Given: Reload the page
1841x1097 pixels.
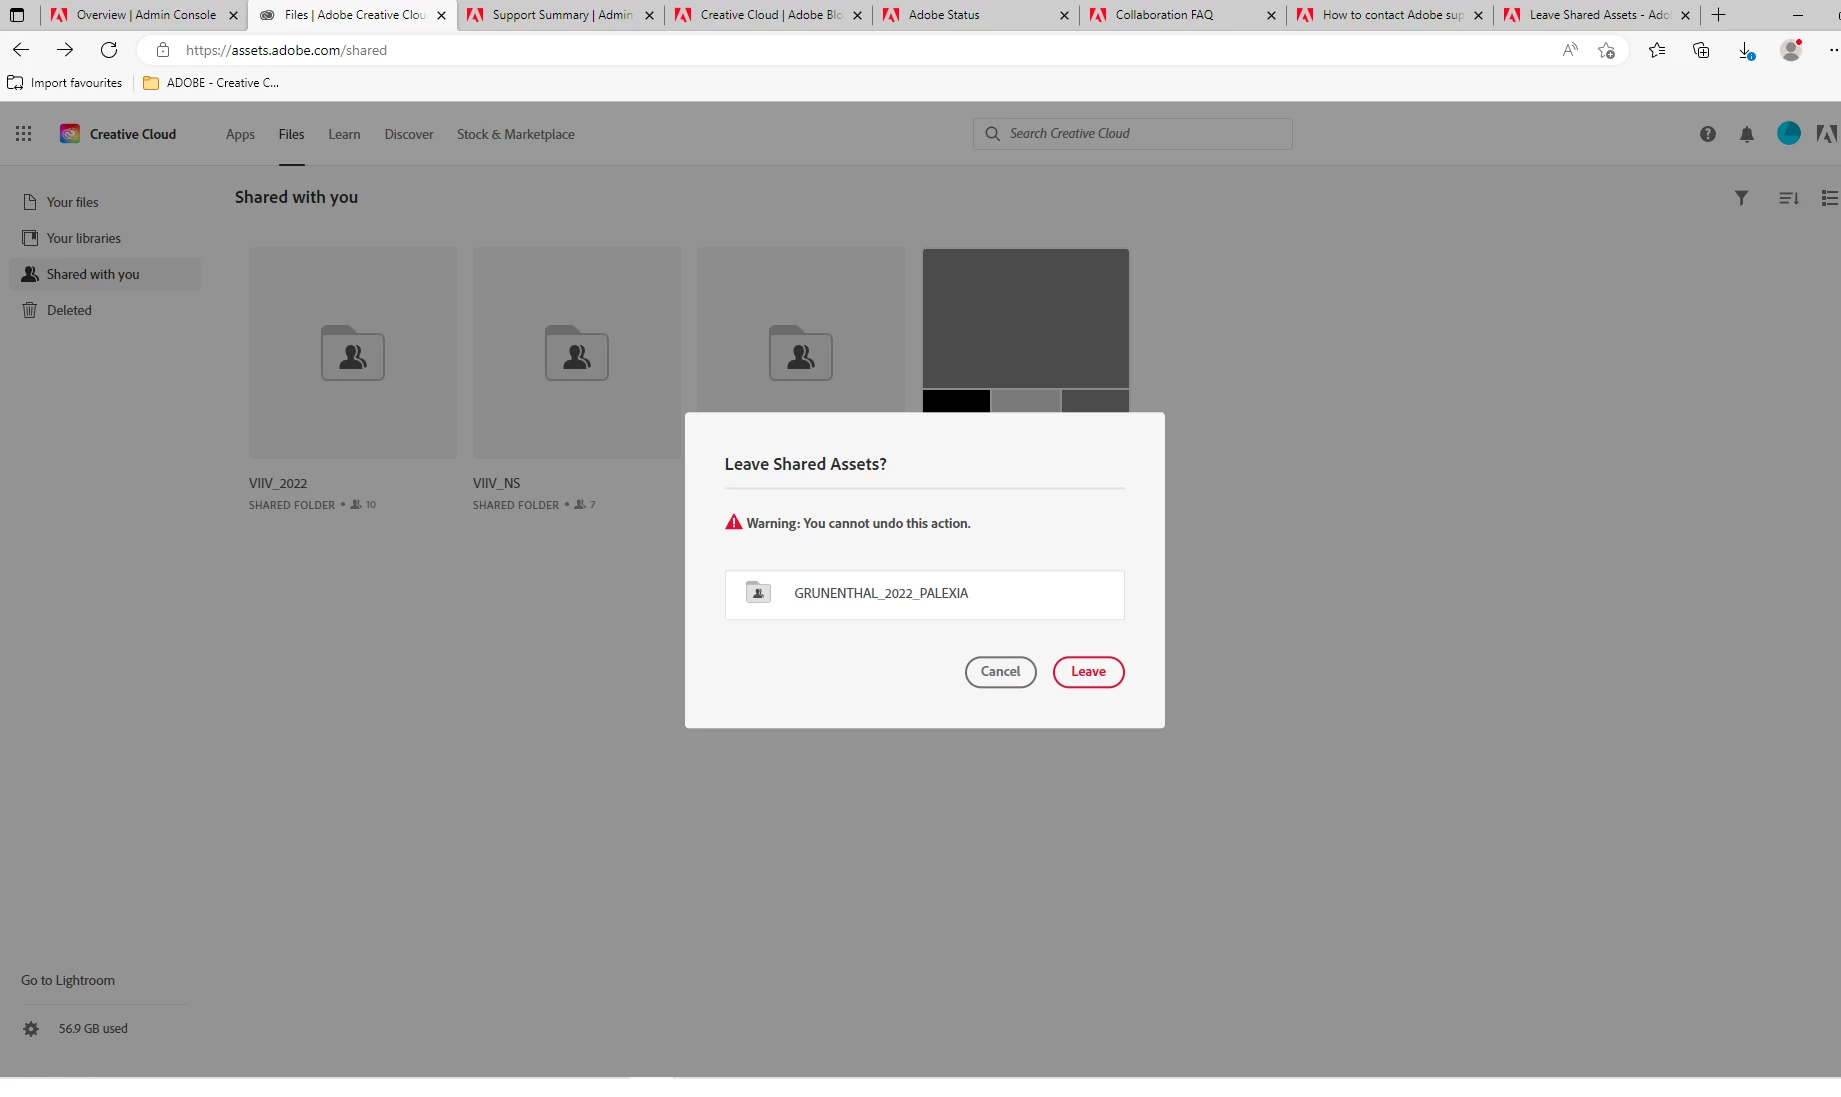Looking at the screenshot, I should point(109,50).
